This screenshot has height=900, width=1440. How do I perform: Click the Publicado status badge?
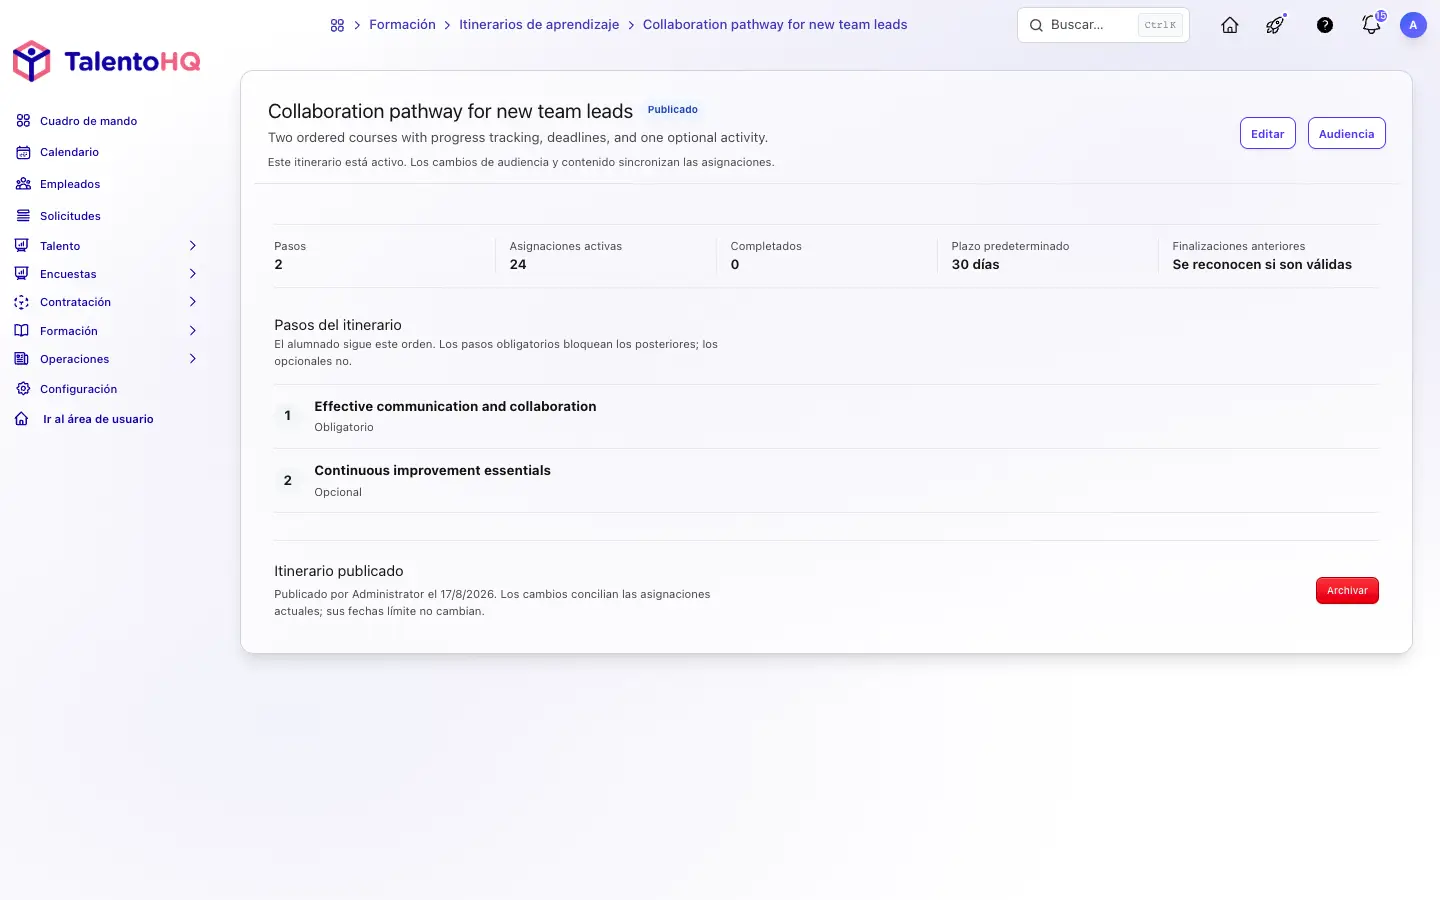pyautogui.click(x=672, y=110)
